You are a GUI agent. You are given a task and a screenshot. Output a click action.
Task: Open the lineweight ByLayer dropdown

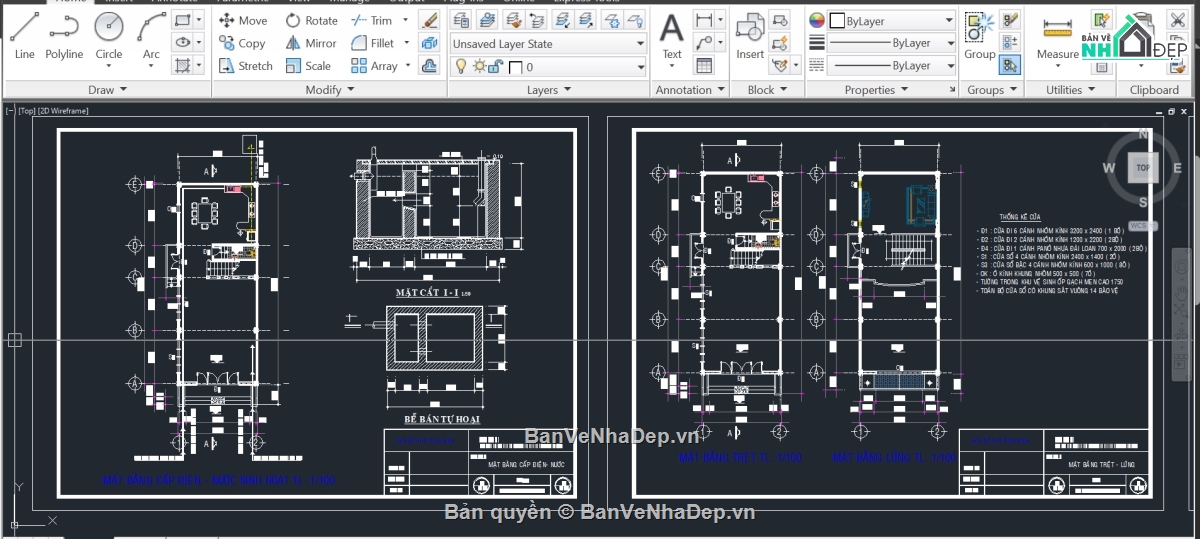891,43
